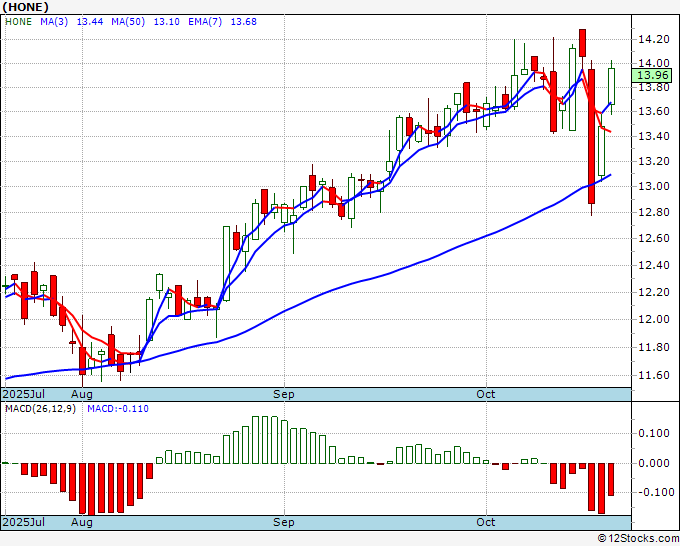Click the MA(3) indicator label
The width and height of the screenshot is (680, 546).
click(x=54, y=22)
